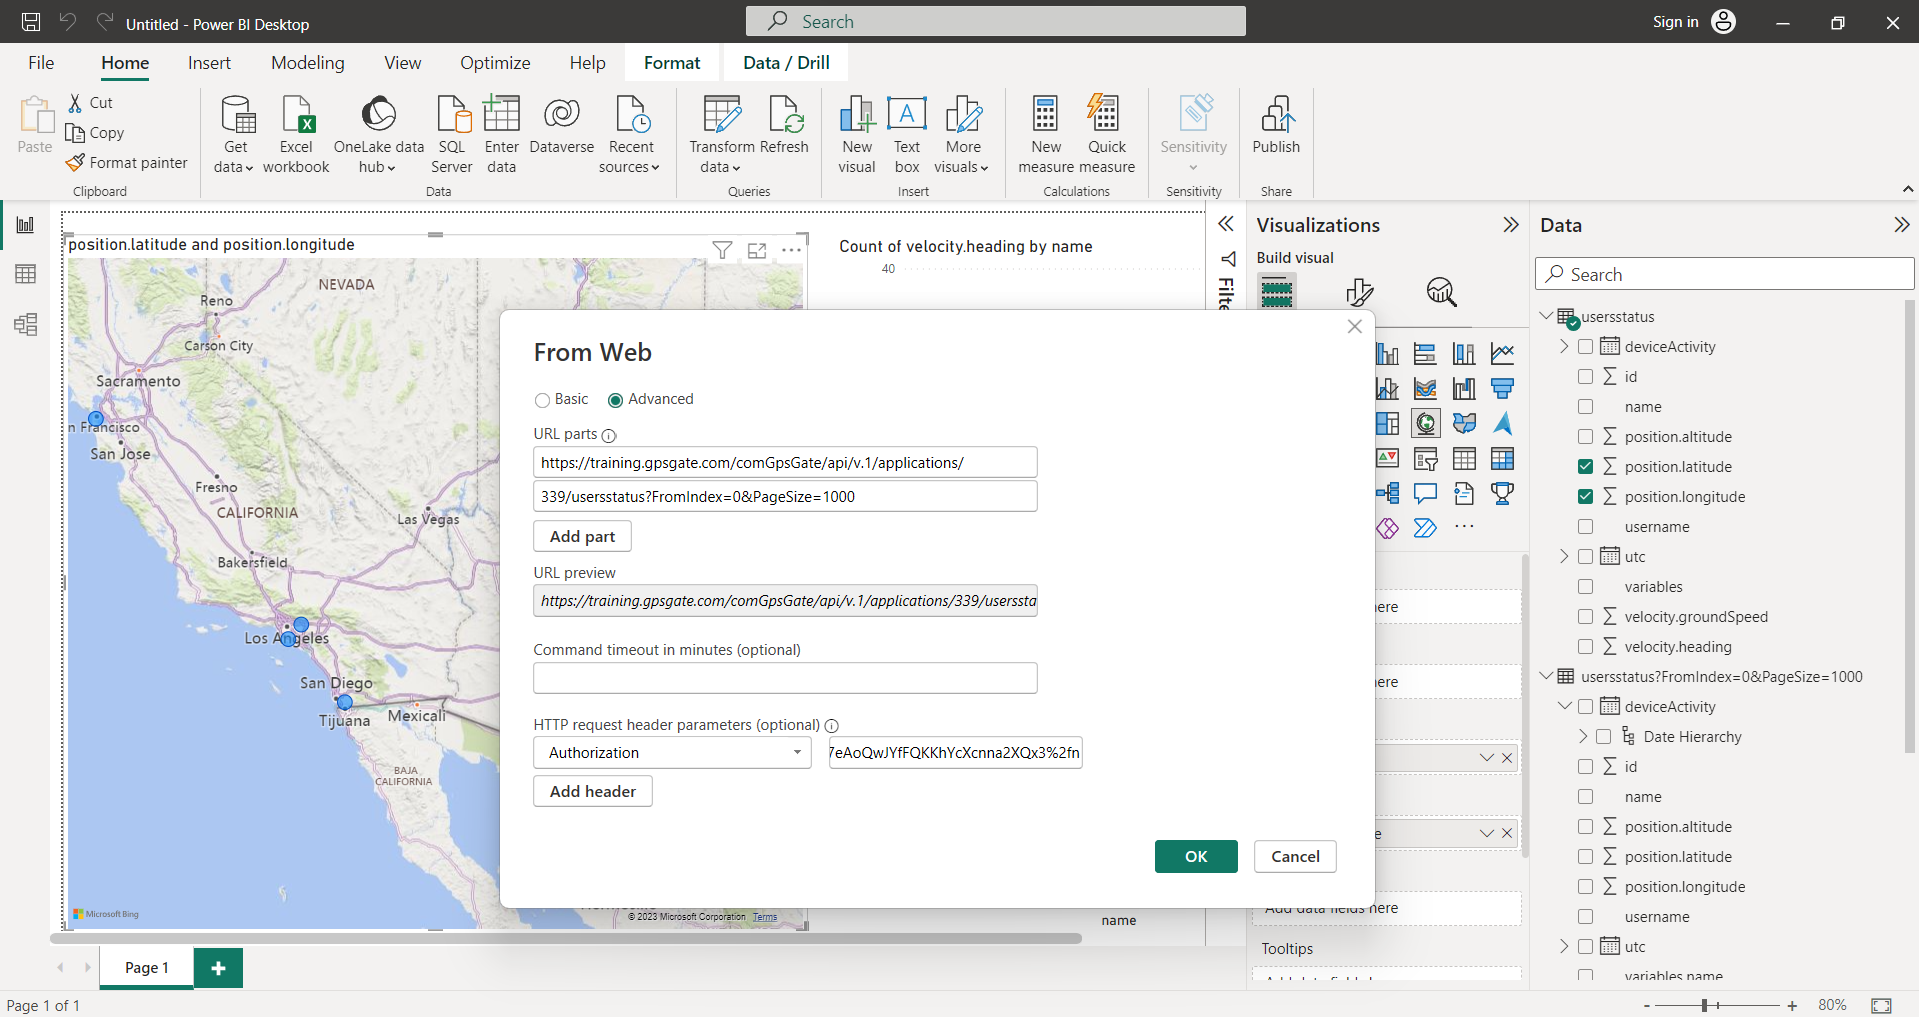Click the Transform data icon

coord(721,116)
